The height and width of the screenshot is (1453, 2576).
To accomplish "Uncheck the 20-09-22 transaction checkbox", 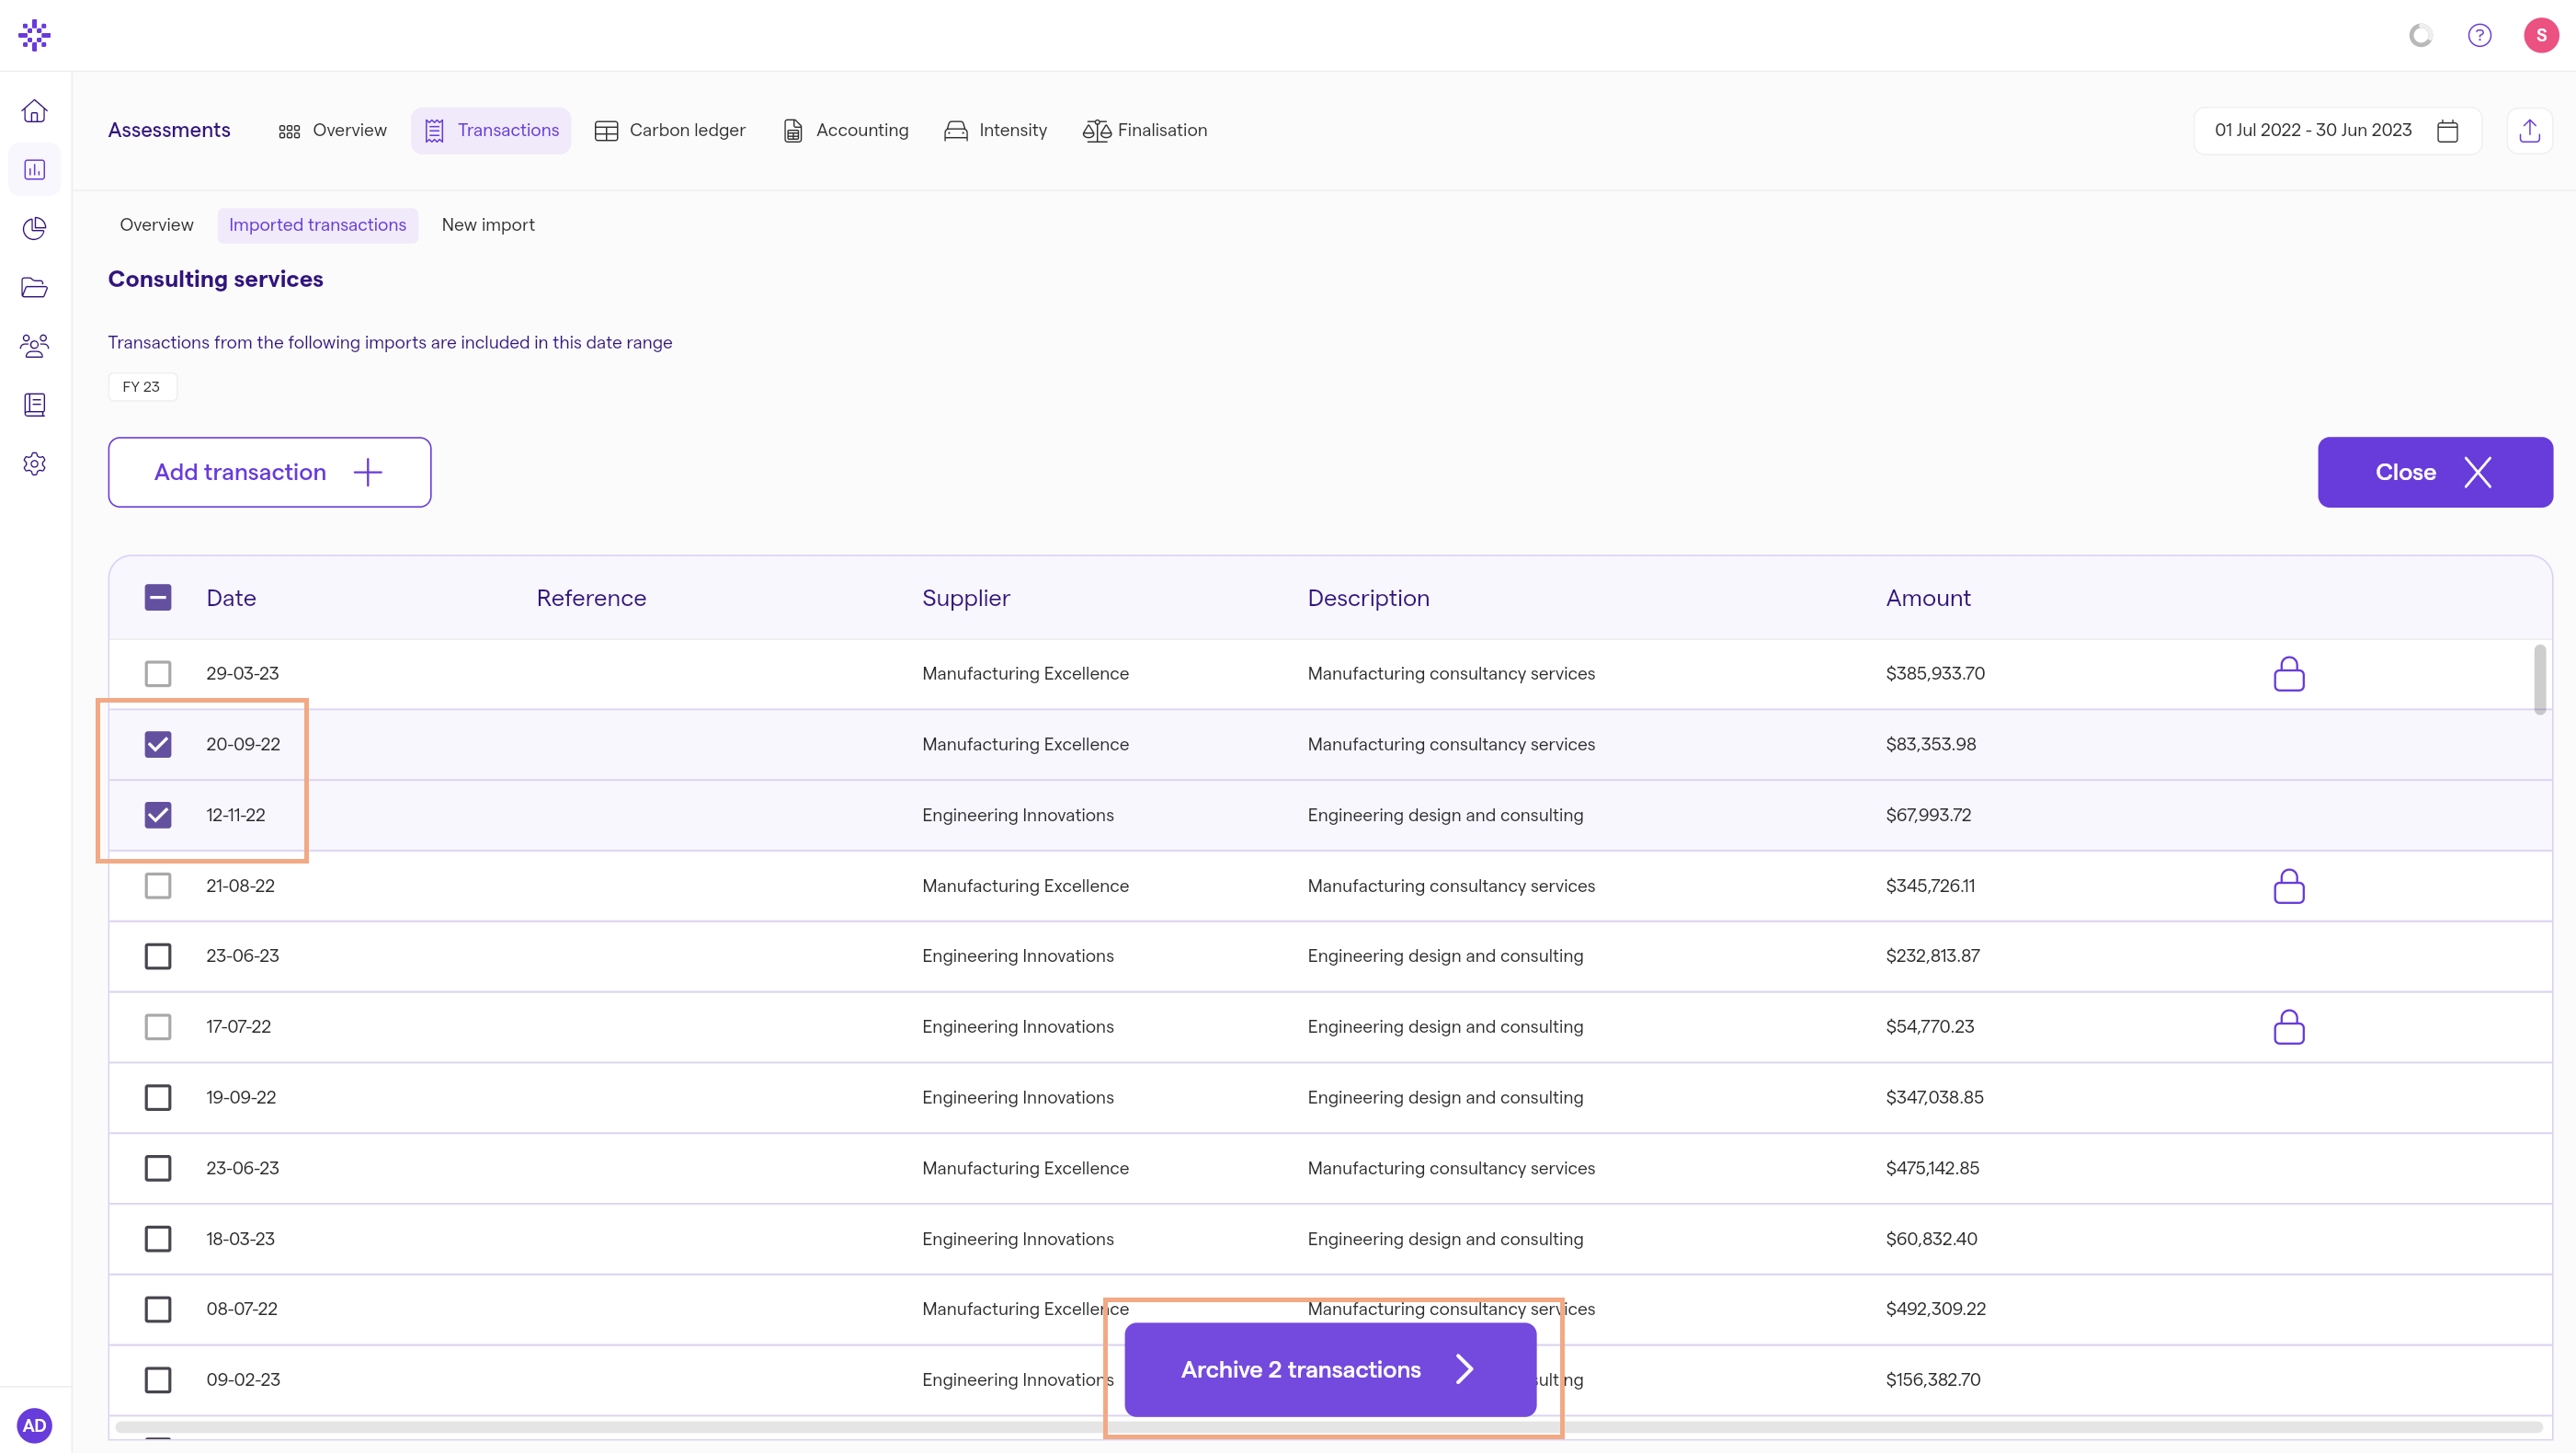I will click(x=158, y=744).
